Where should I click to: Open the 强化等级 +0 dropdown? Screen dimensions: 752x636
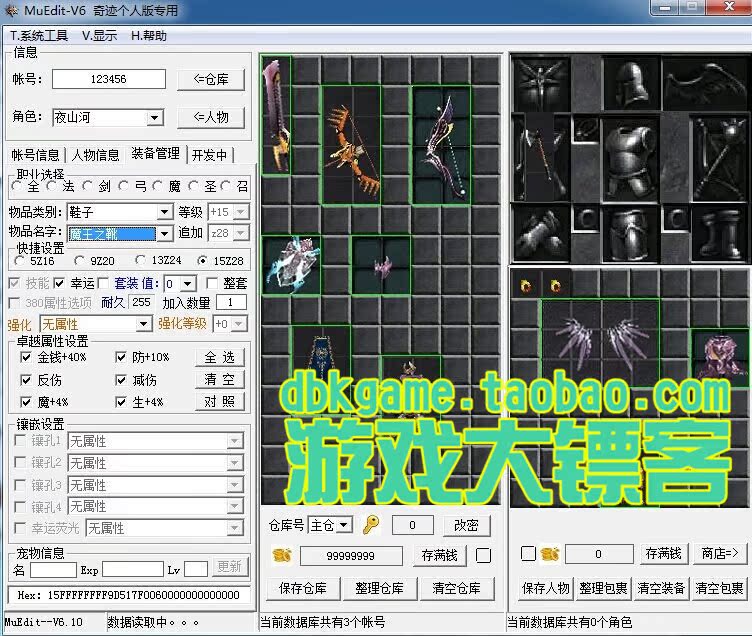click(x=239, y=324)
